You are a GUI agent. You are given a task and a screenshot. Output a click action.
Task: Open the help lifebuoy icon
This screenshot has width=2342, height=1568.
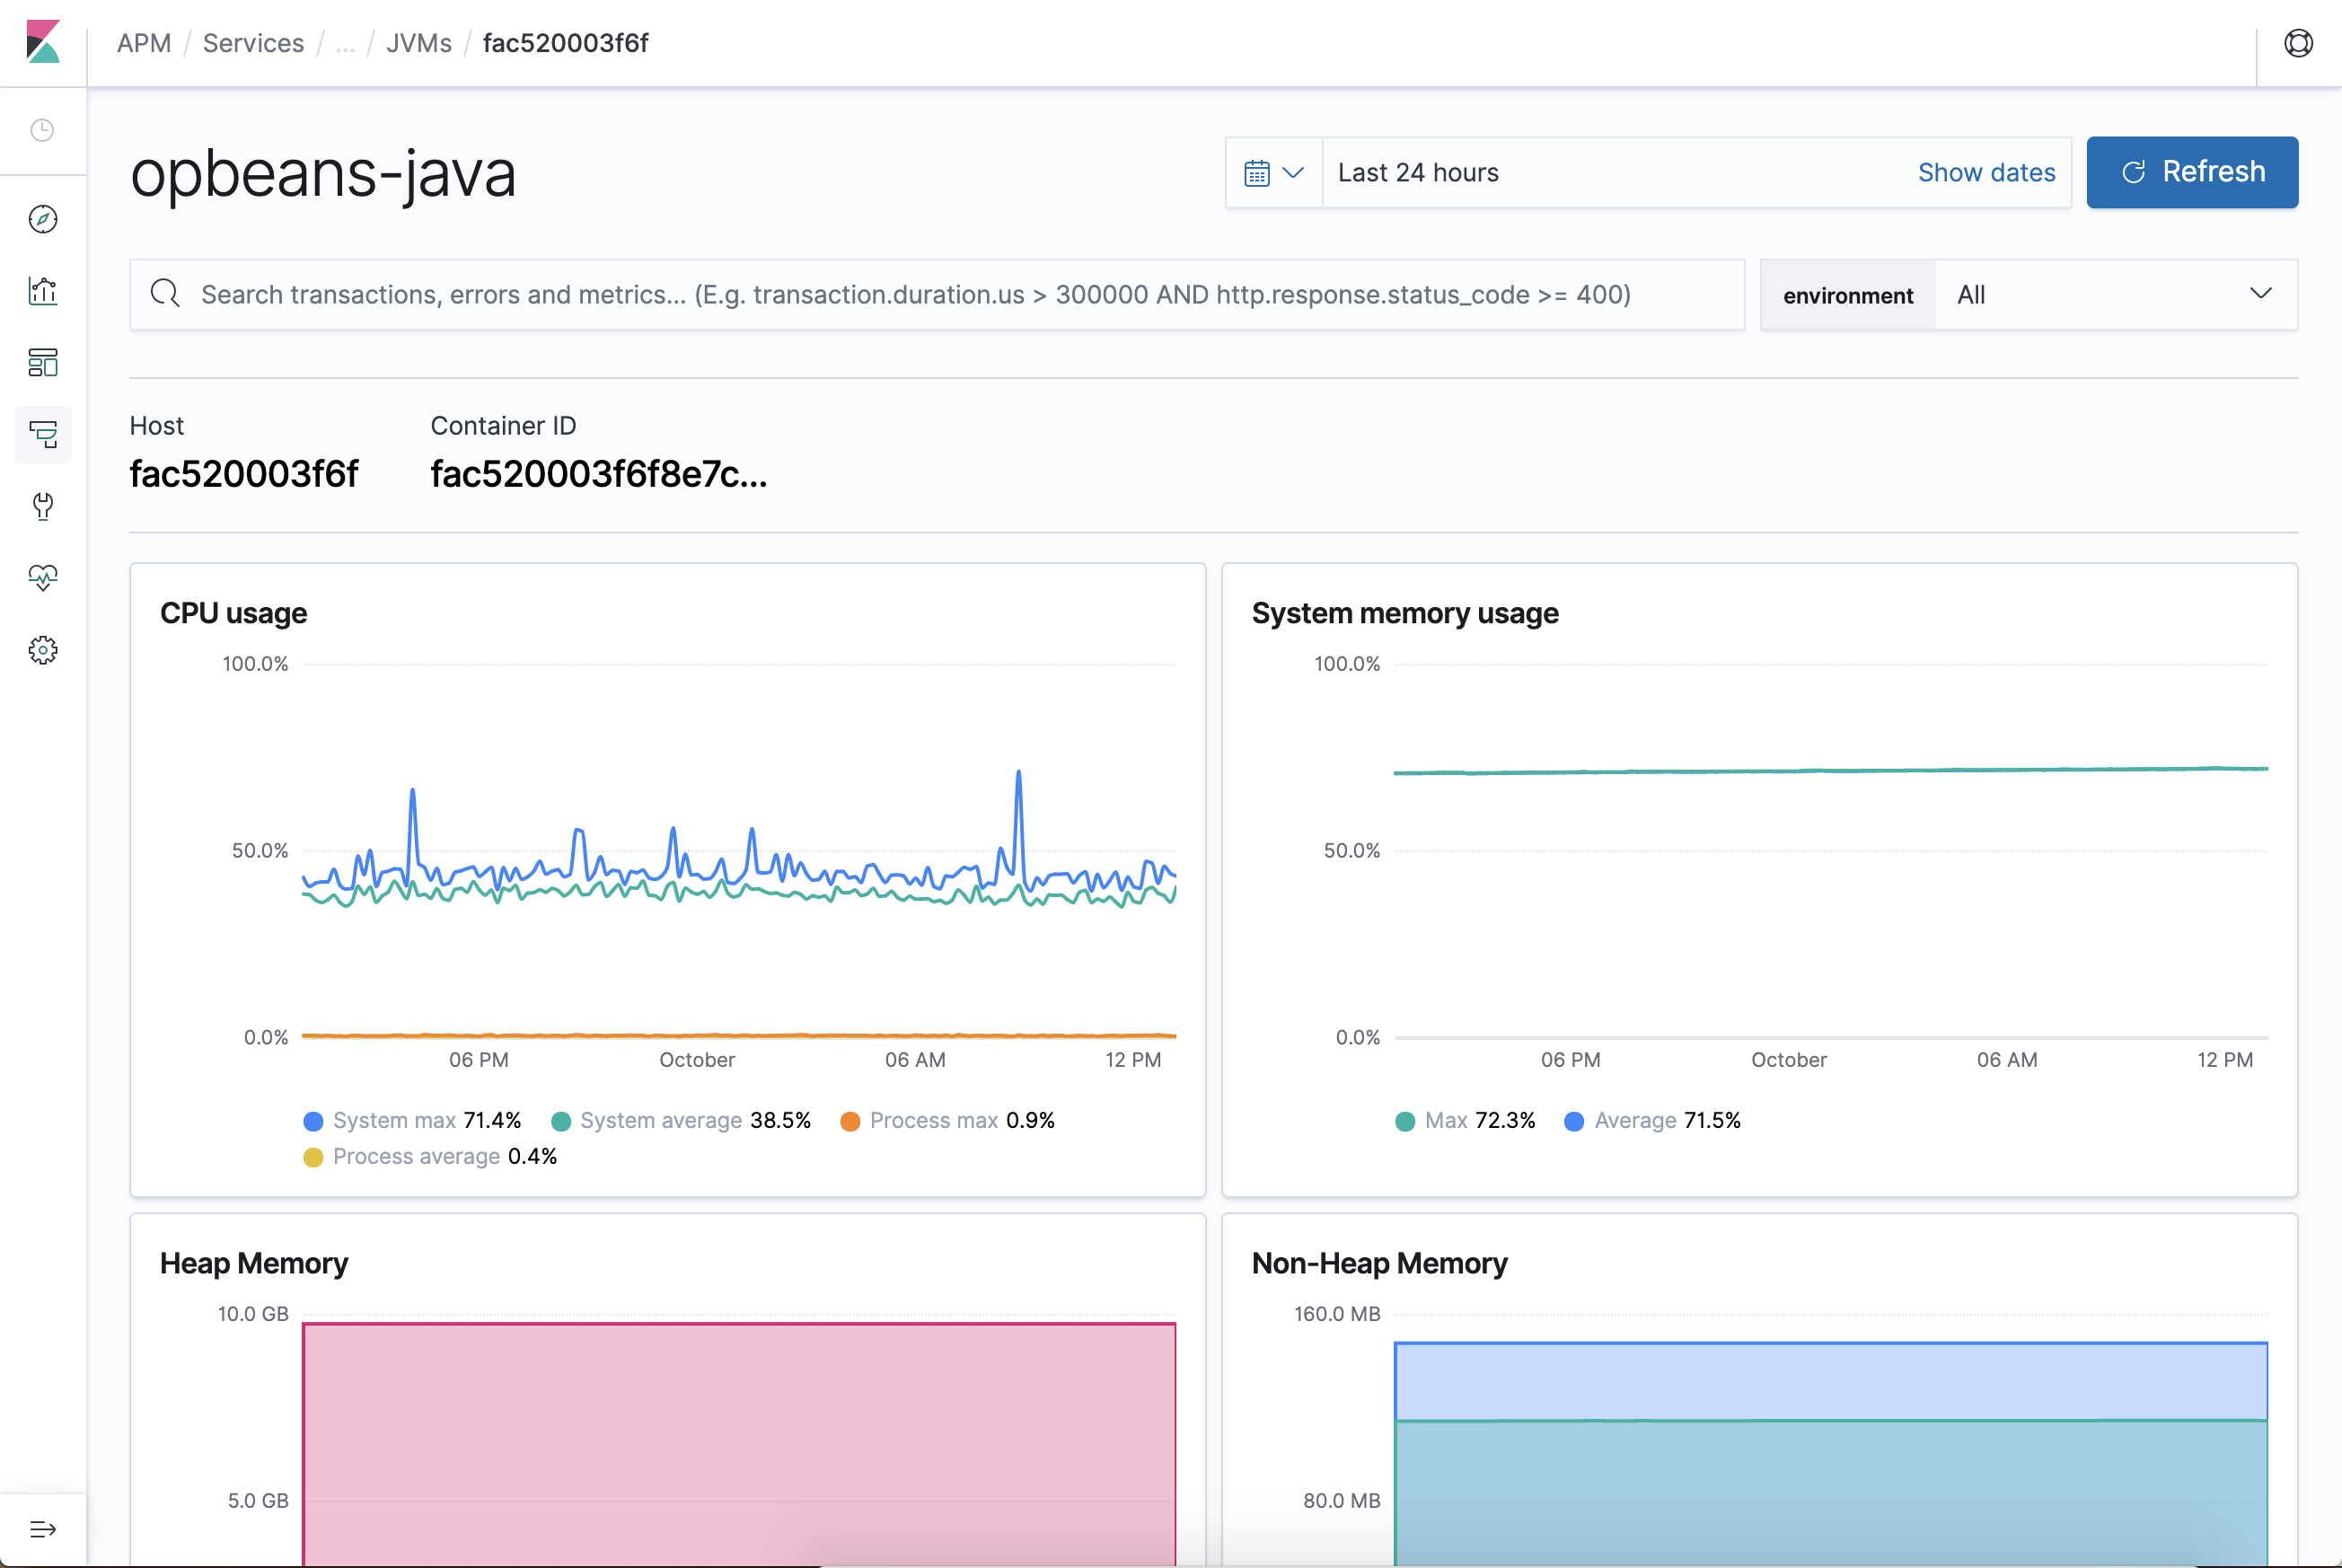[x=2298, y=43]
